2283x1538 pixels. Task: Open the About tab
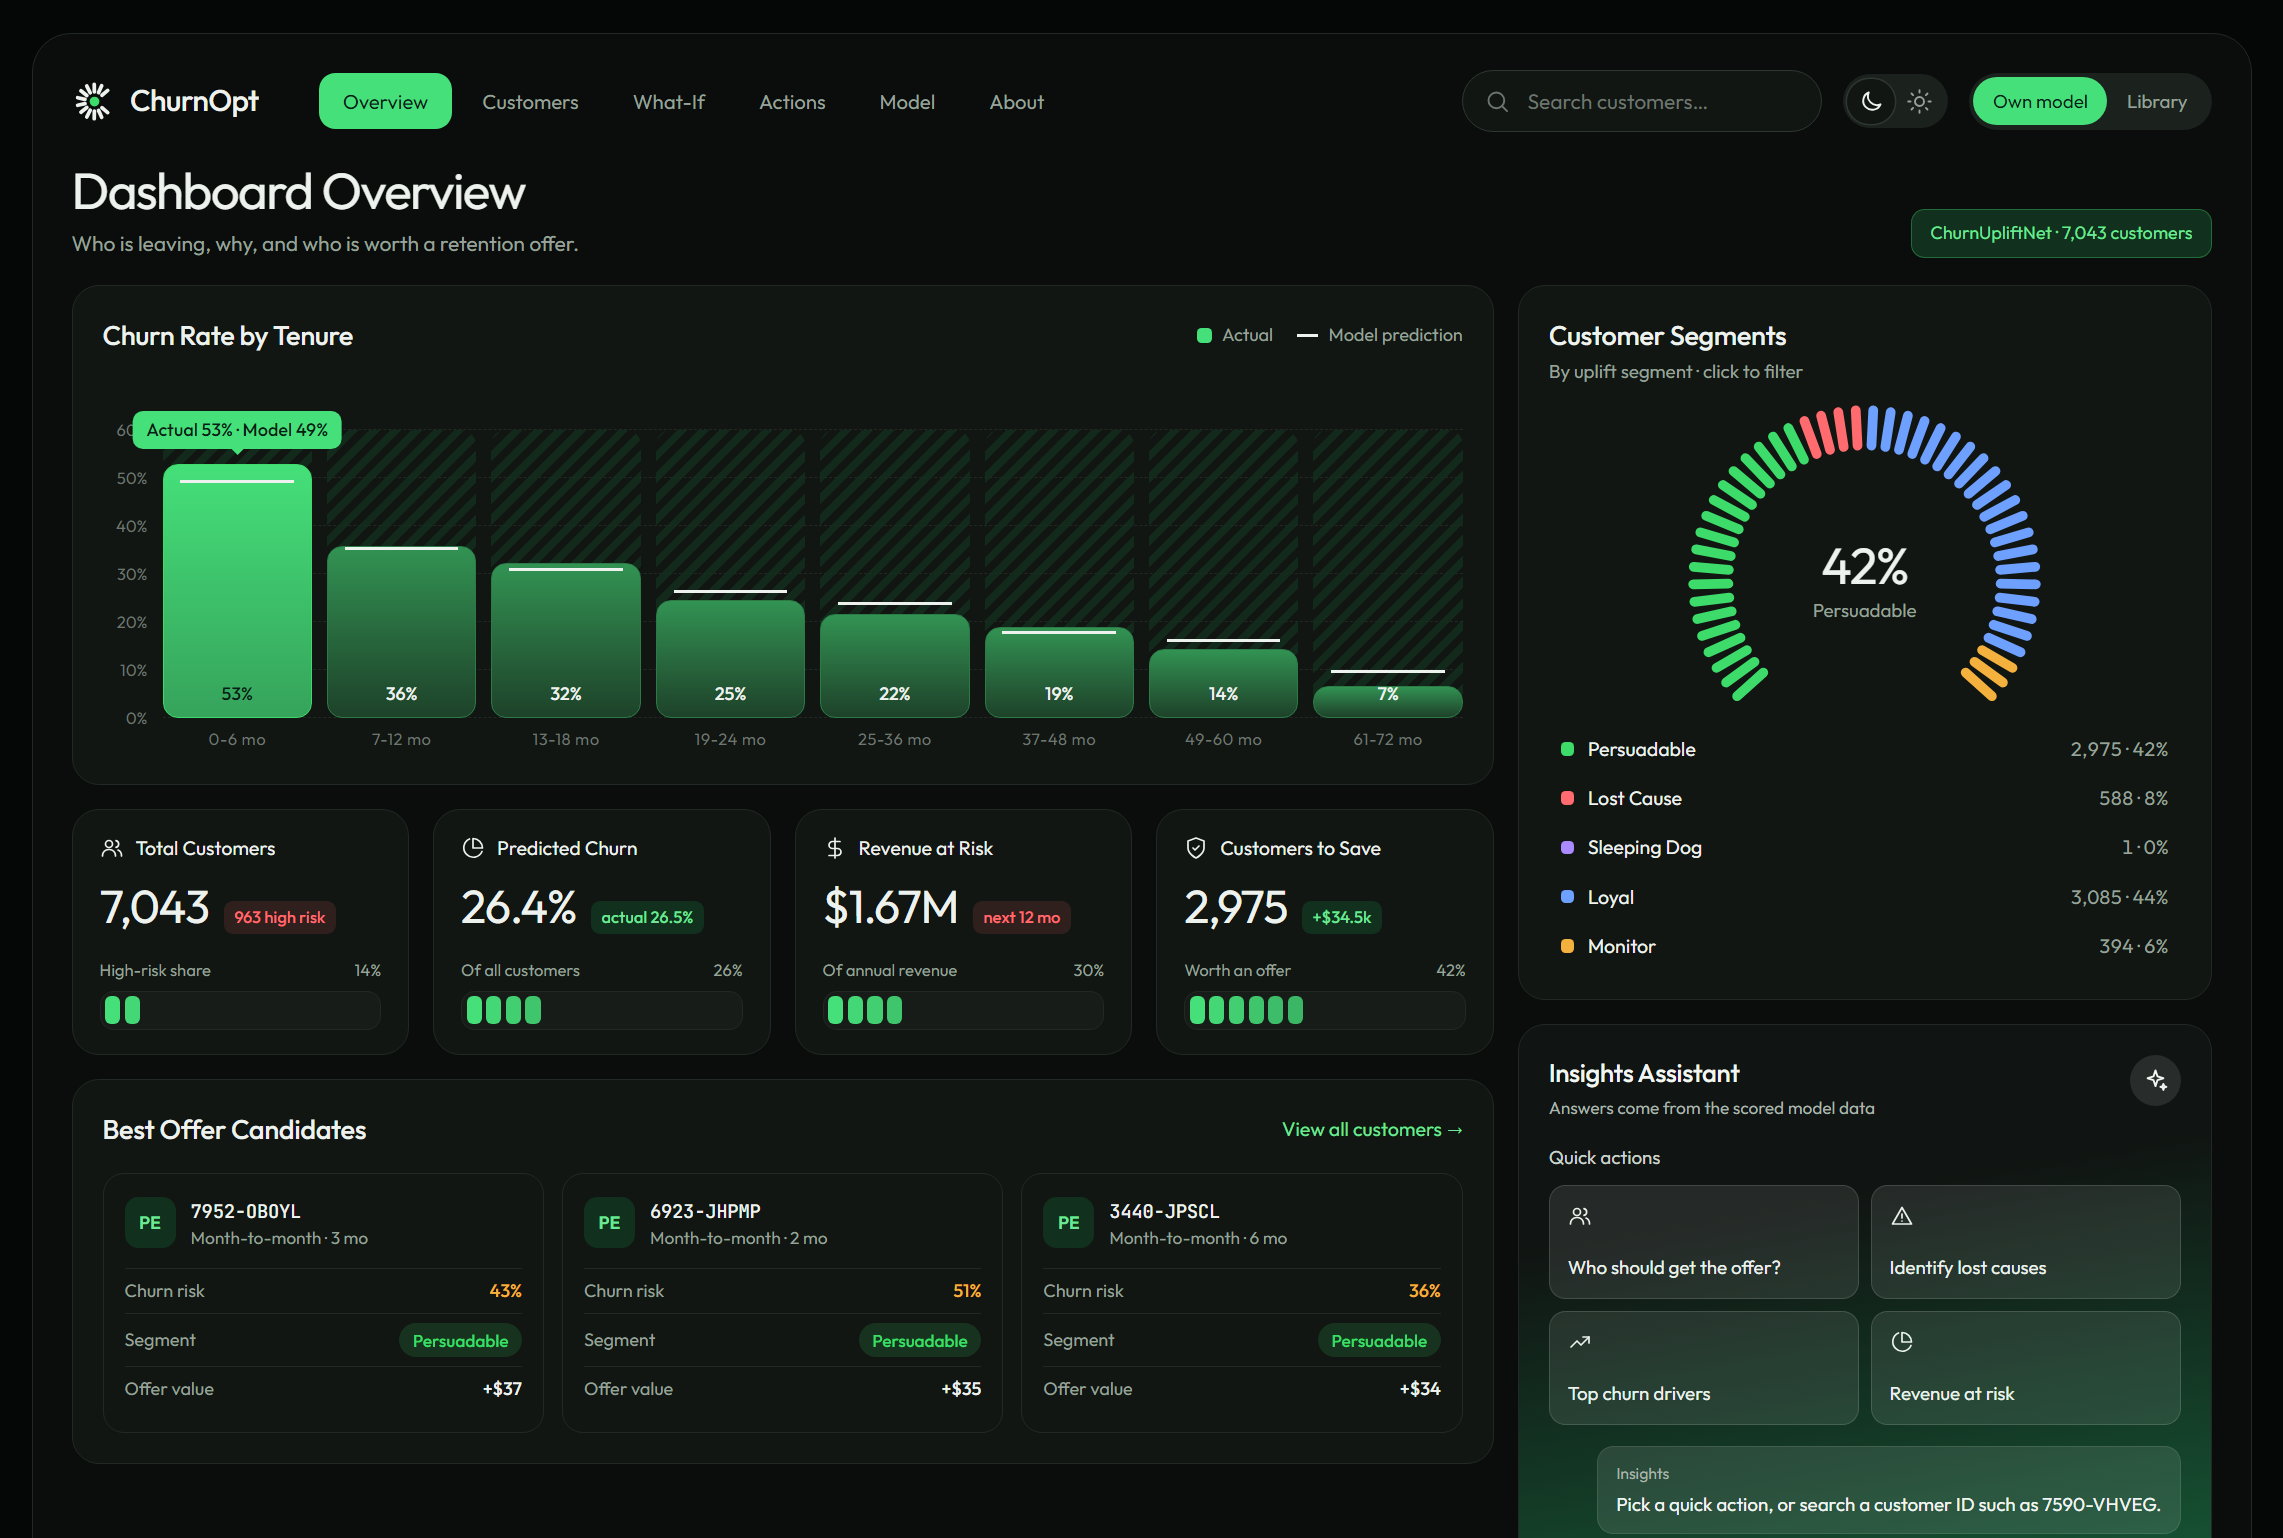click(x=1017, y=101)
